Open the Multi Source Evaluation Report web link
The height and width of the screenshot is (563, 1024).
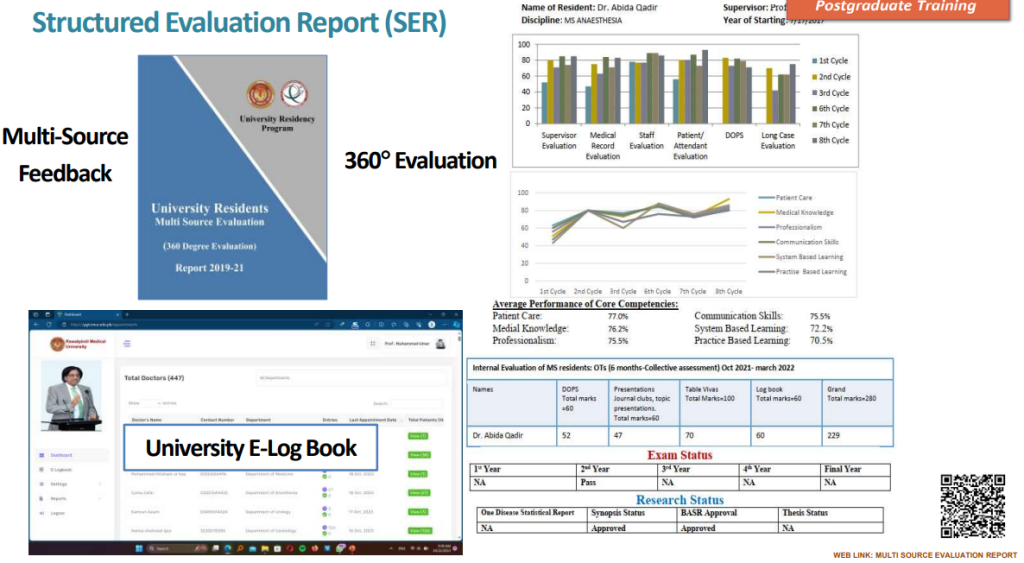925,555
